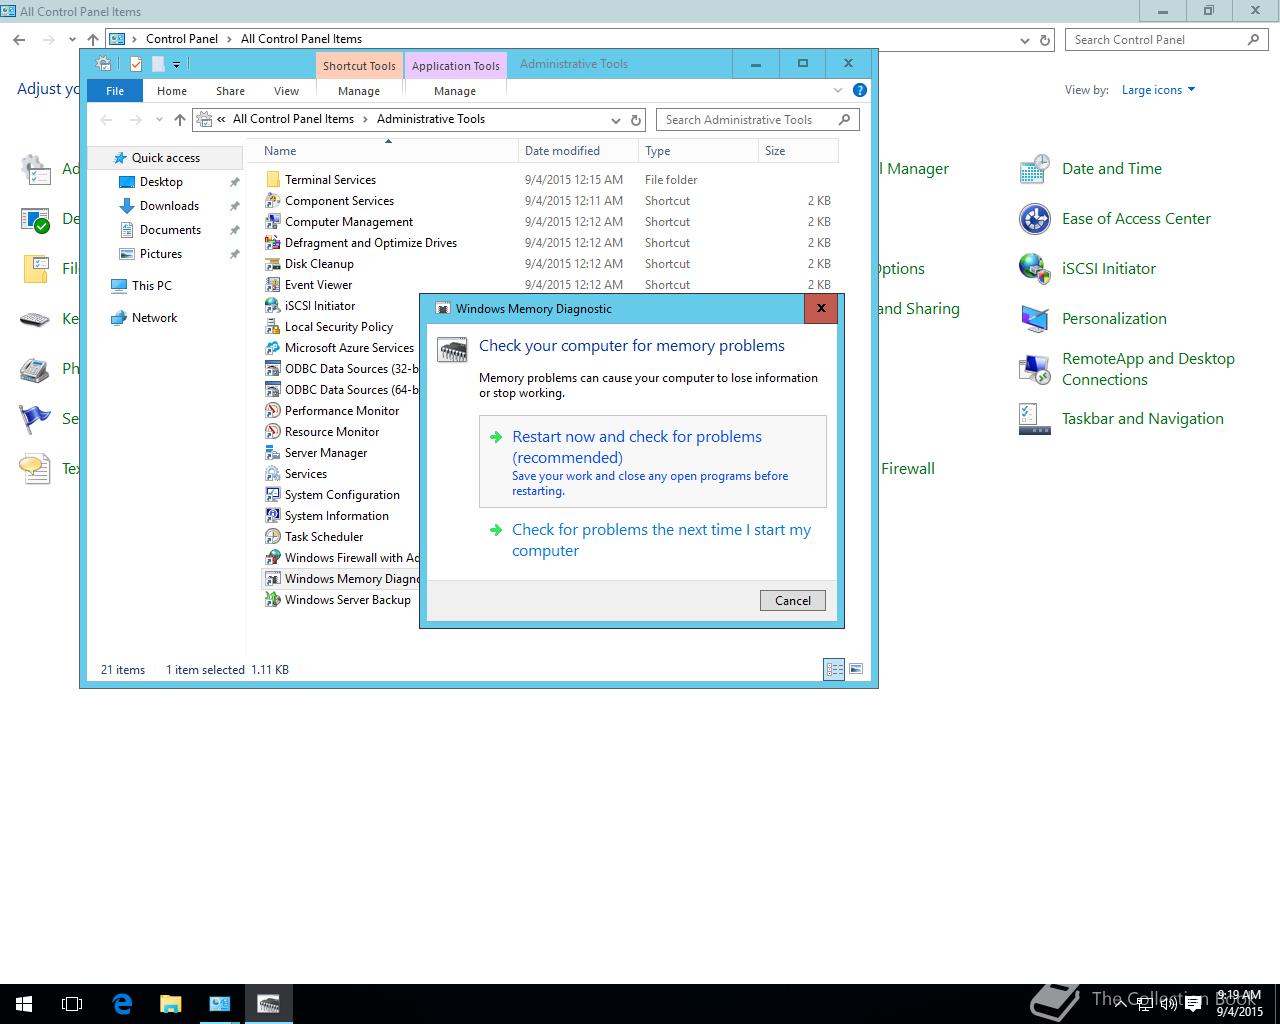The height and width of the screenshot is (1024, 1280).
Task: Select the iSCSI Initiator file icon
Action: (x=272, y=306)
